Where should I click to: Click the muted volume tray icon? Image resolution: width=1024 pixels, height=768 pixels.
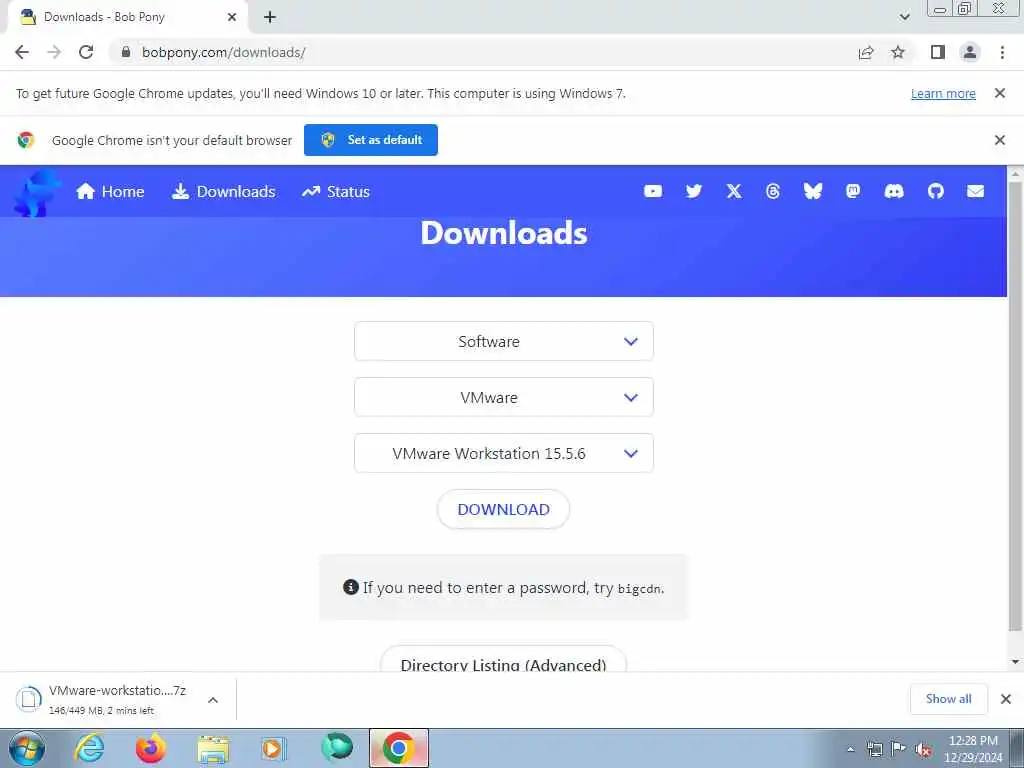(923, 749)
